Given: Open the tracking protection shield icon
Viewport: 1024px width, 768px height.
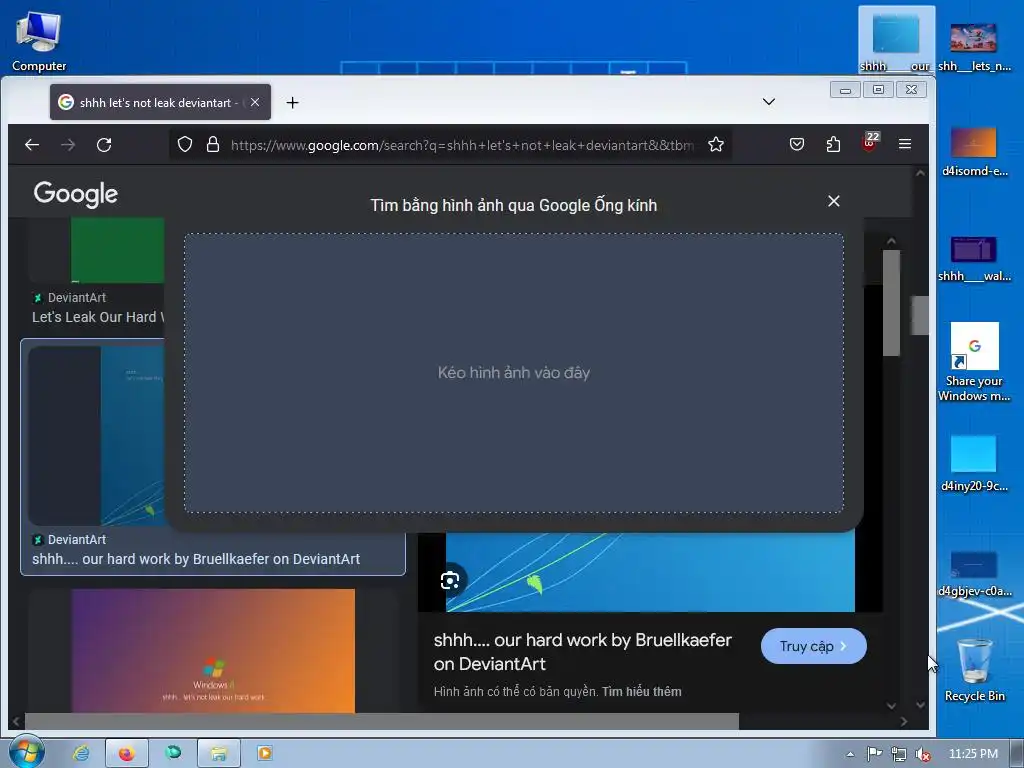Looking at the screenshot, I should 185,144.
